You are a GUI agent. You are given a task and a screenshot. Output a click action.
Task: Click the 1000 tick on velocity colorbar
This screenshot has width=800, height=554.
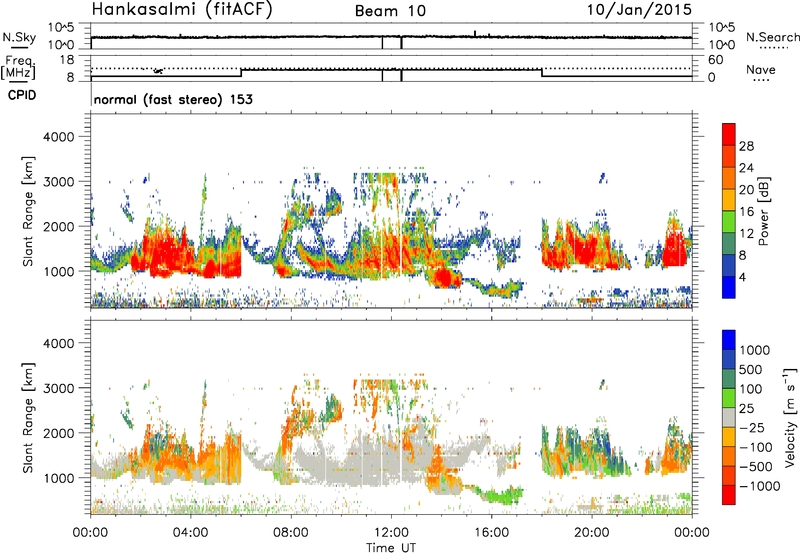755,350
